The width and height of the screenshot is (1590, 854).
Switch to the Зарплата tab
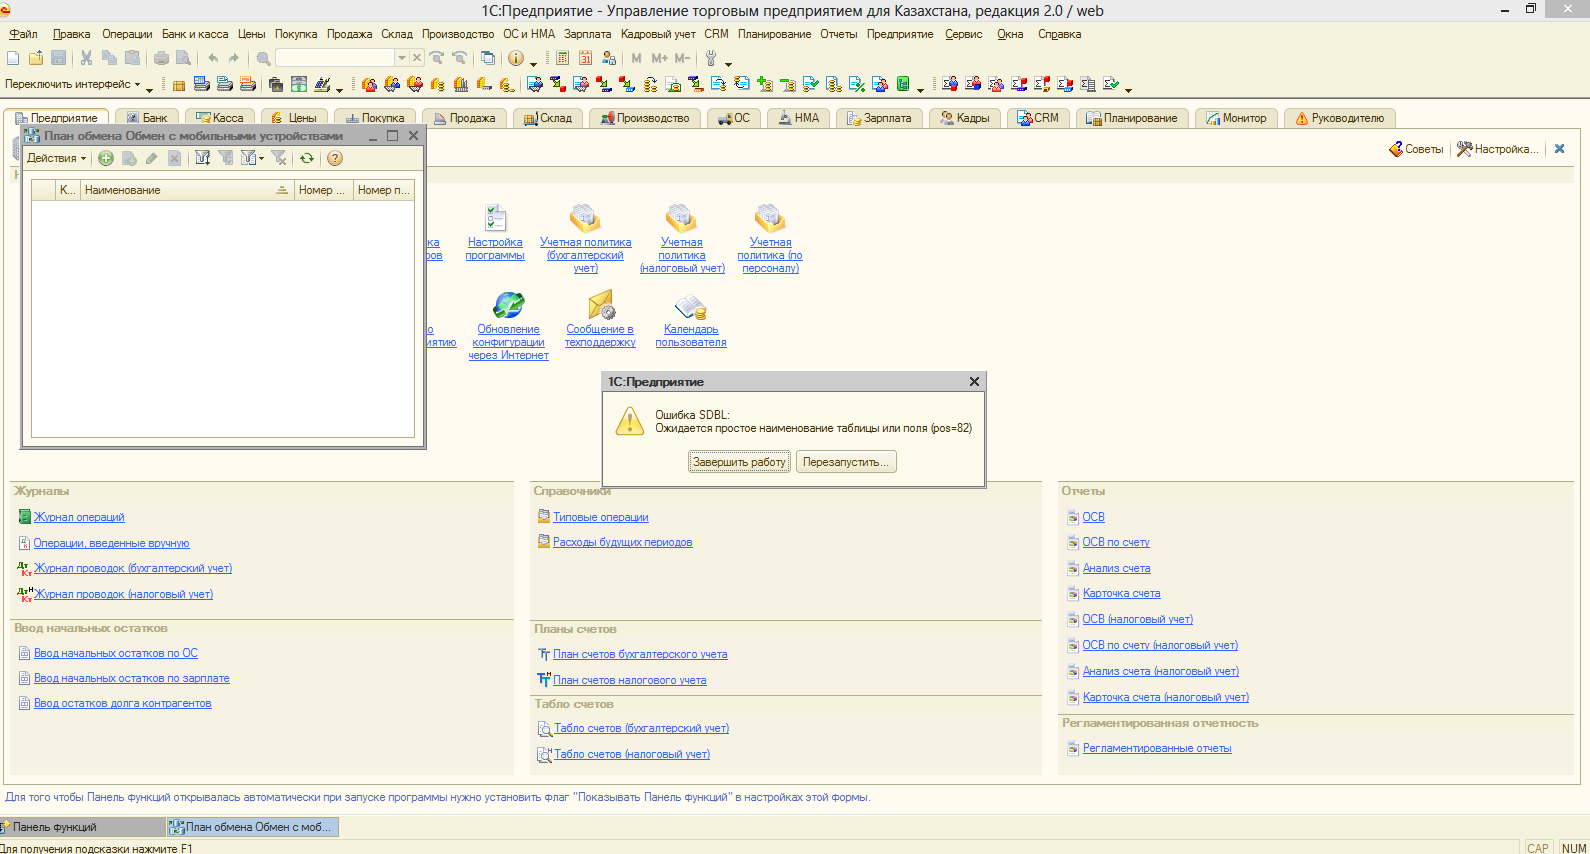880,118
